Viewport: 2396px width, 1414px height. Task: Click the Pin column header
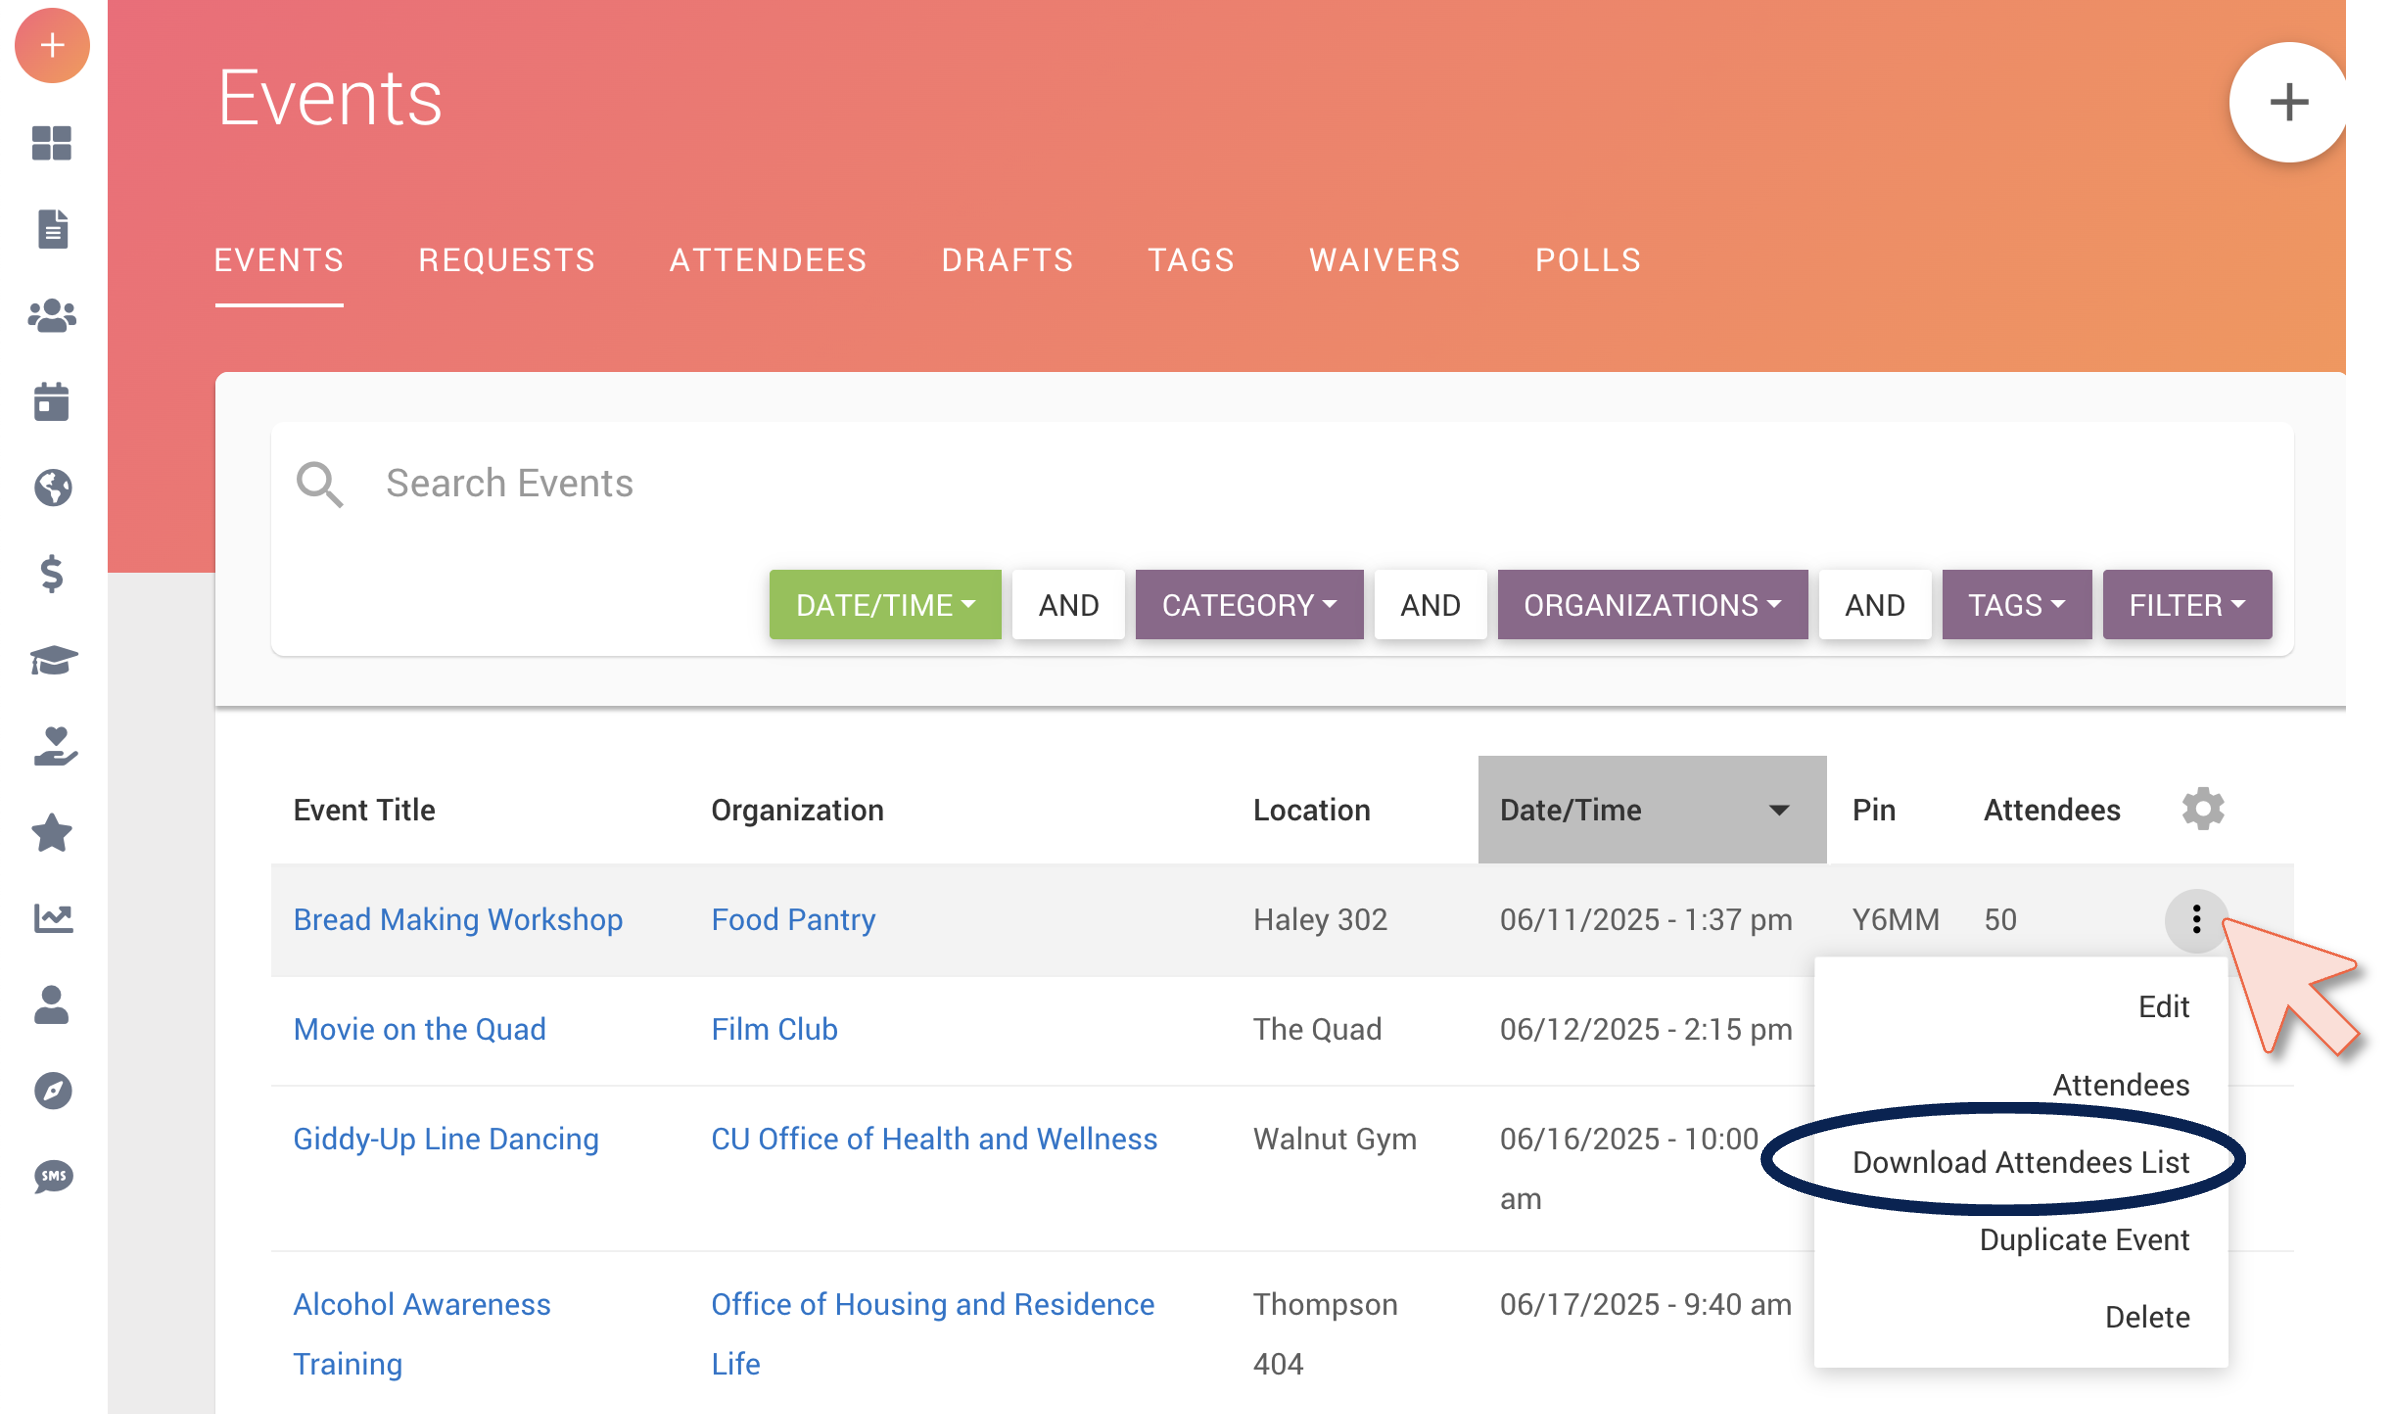1874,810
